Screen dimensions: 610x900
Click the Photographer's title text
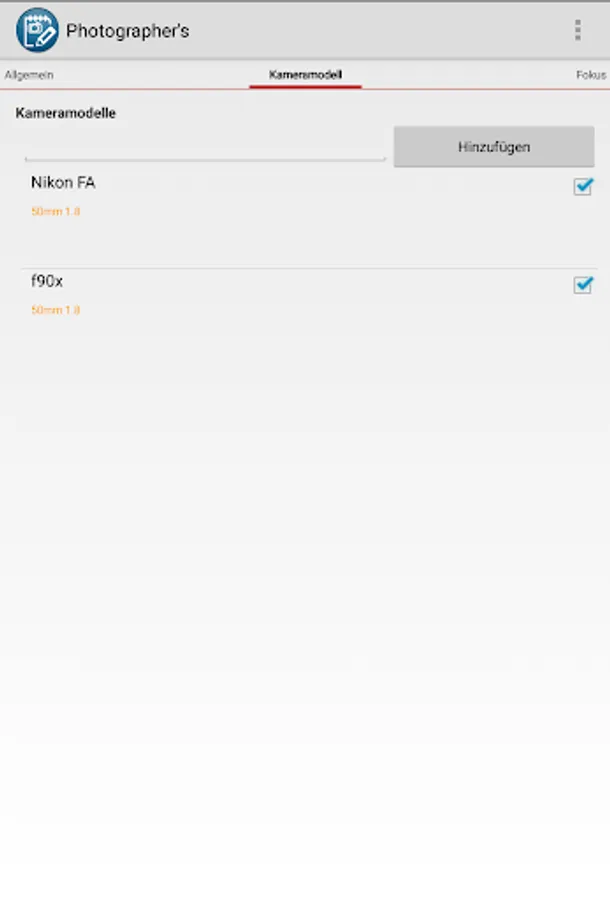point(127,31)
